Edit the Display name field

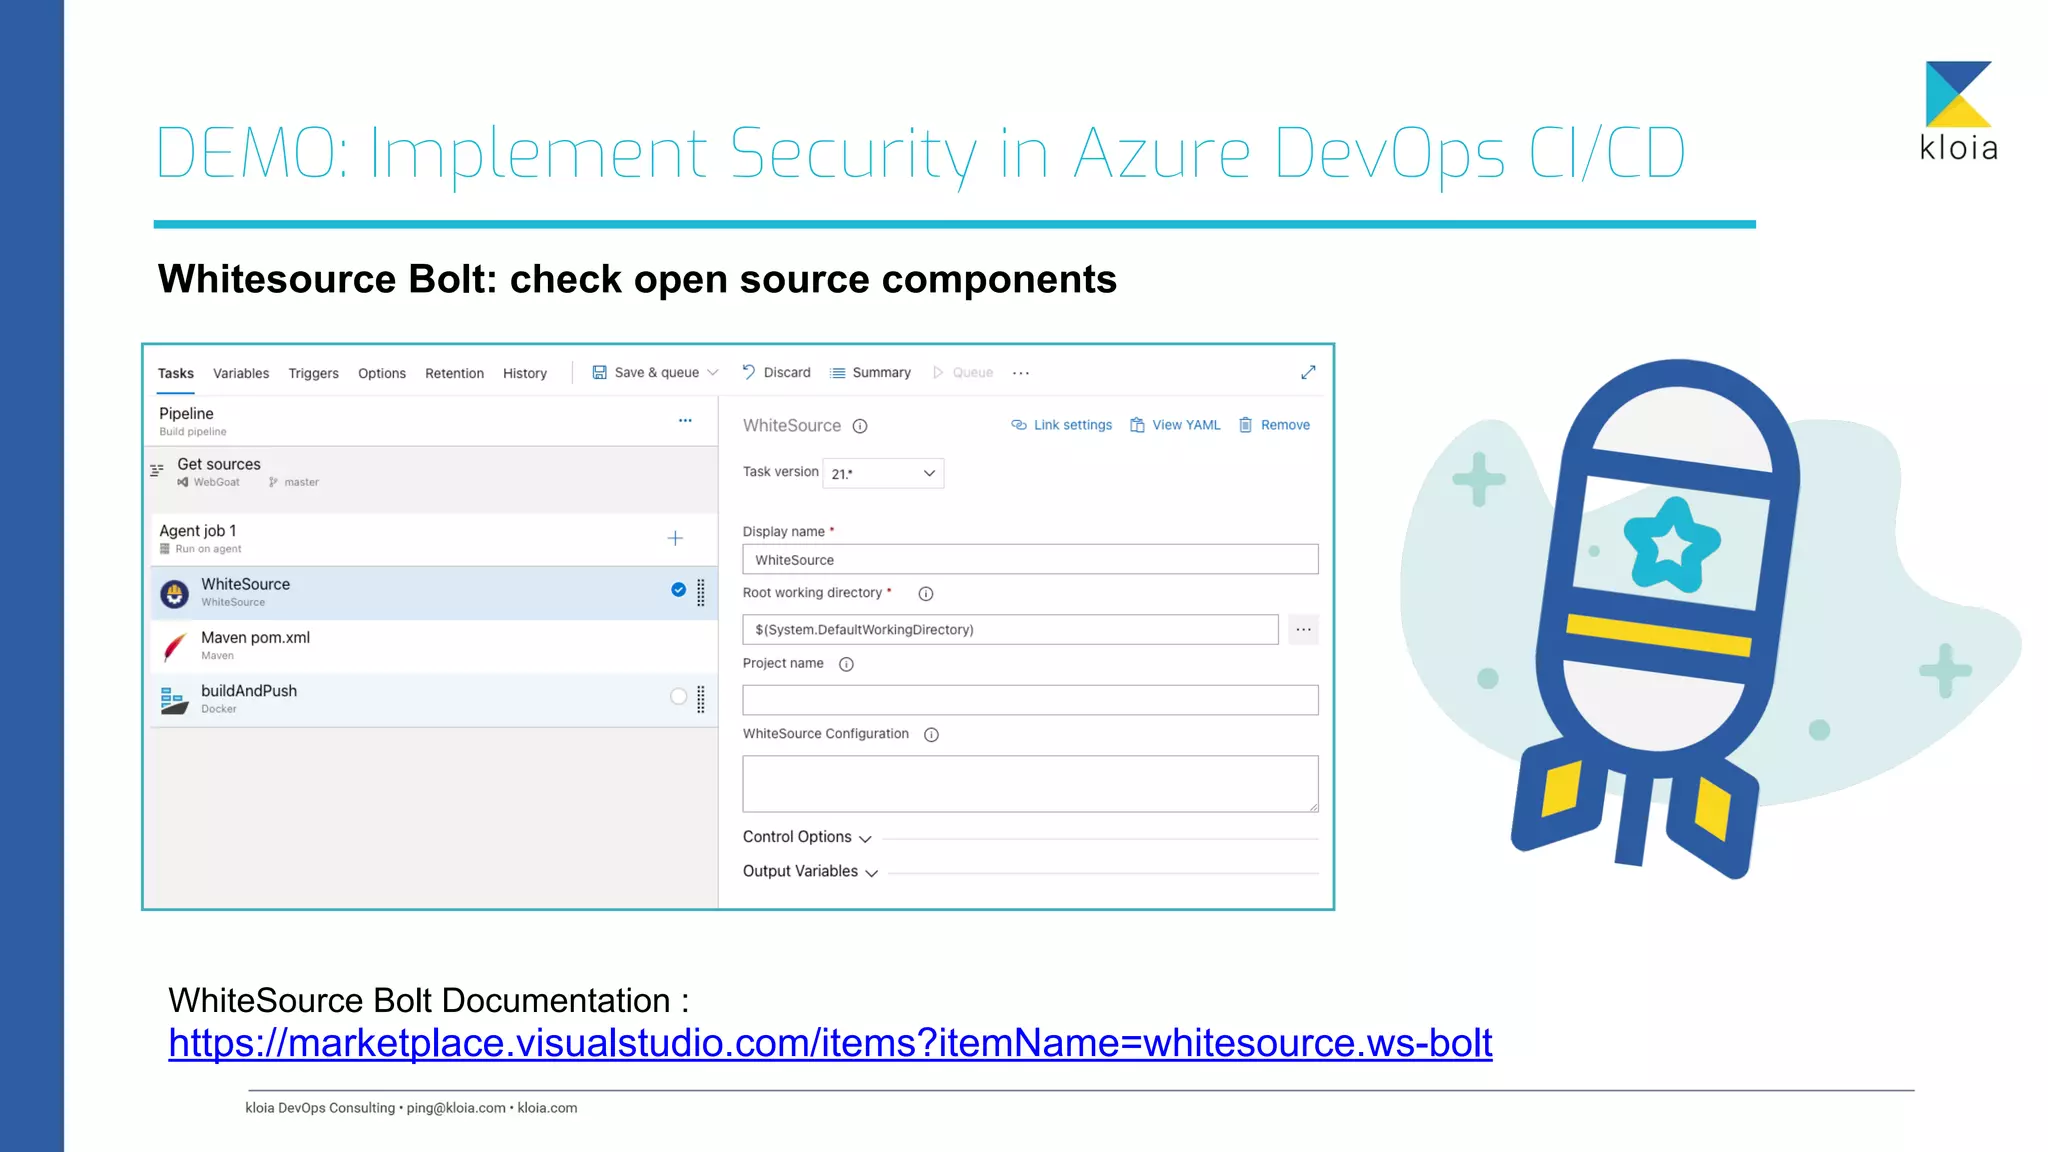pyautogui.click(x=1030, y=559)
